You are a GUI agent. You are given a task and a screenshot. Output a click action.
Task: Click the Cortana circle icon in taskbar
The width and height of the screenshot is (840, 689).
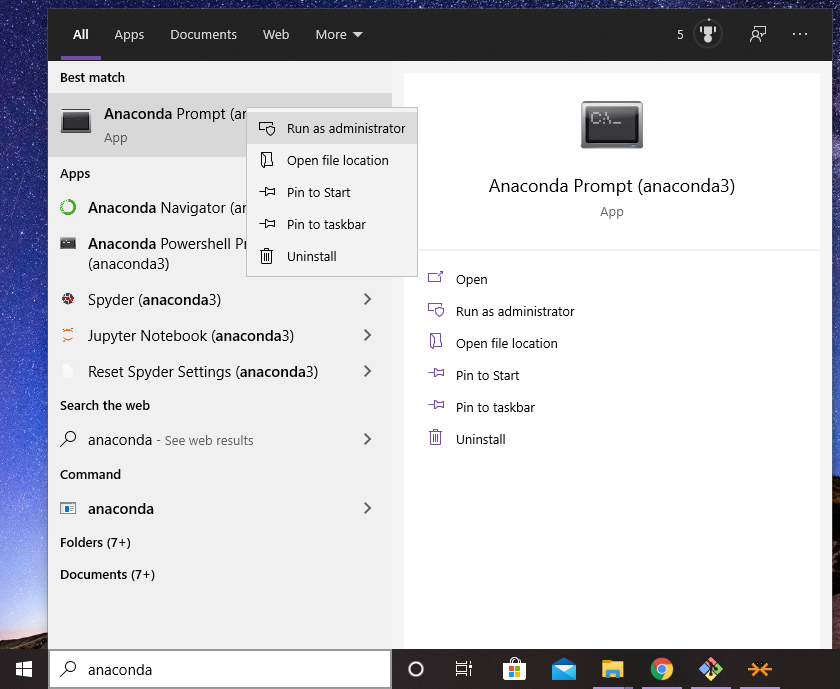coord(416,669)
